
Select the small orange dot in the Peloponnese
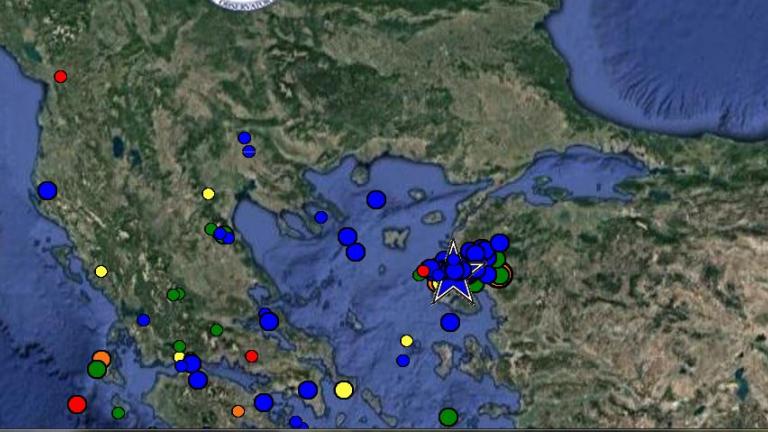(238, 411)
